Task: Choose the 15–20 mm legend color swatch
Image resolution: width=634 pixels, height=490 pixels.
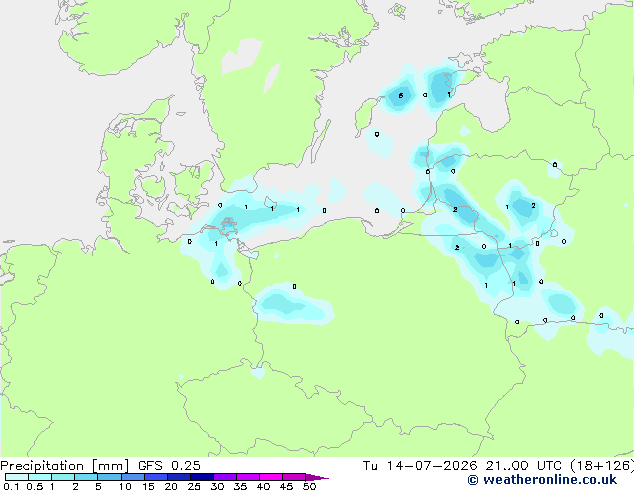Action: click(x=156, y=477)
